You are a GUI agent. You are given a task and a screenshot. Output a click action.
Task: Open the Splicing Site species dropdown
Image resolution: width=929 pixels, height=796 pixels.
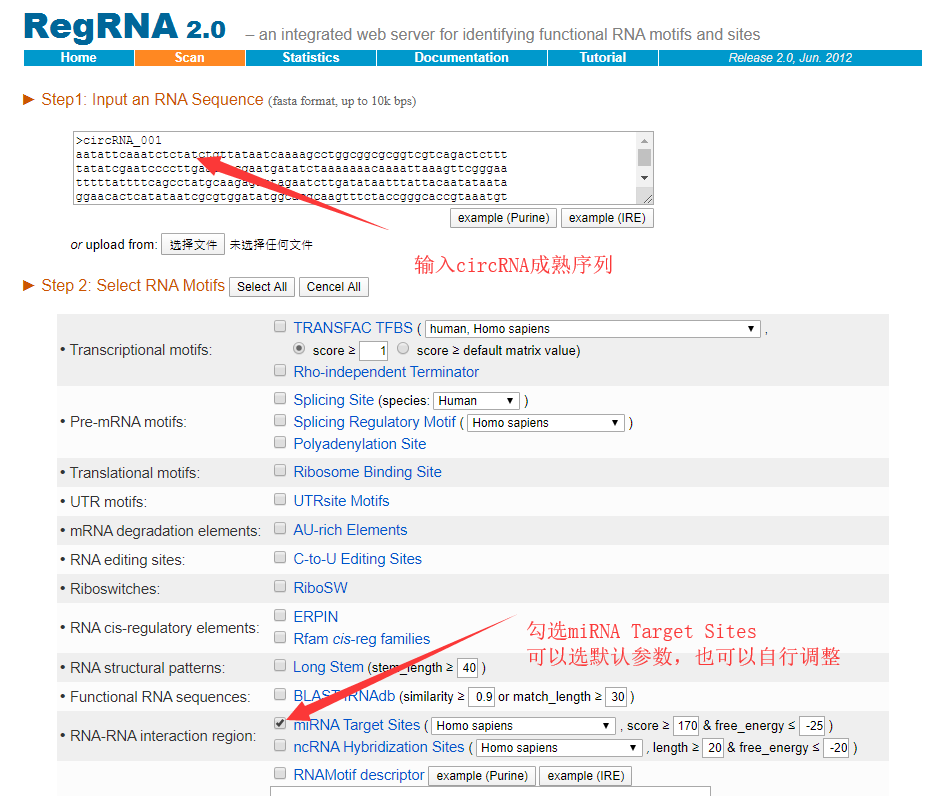(476, 401)
